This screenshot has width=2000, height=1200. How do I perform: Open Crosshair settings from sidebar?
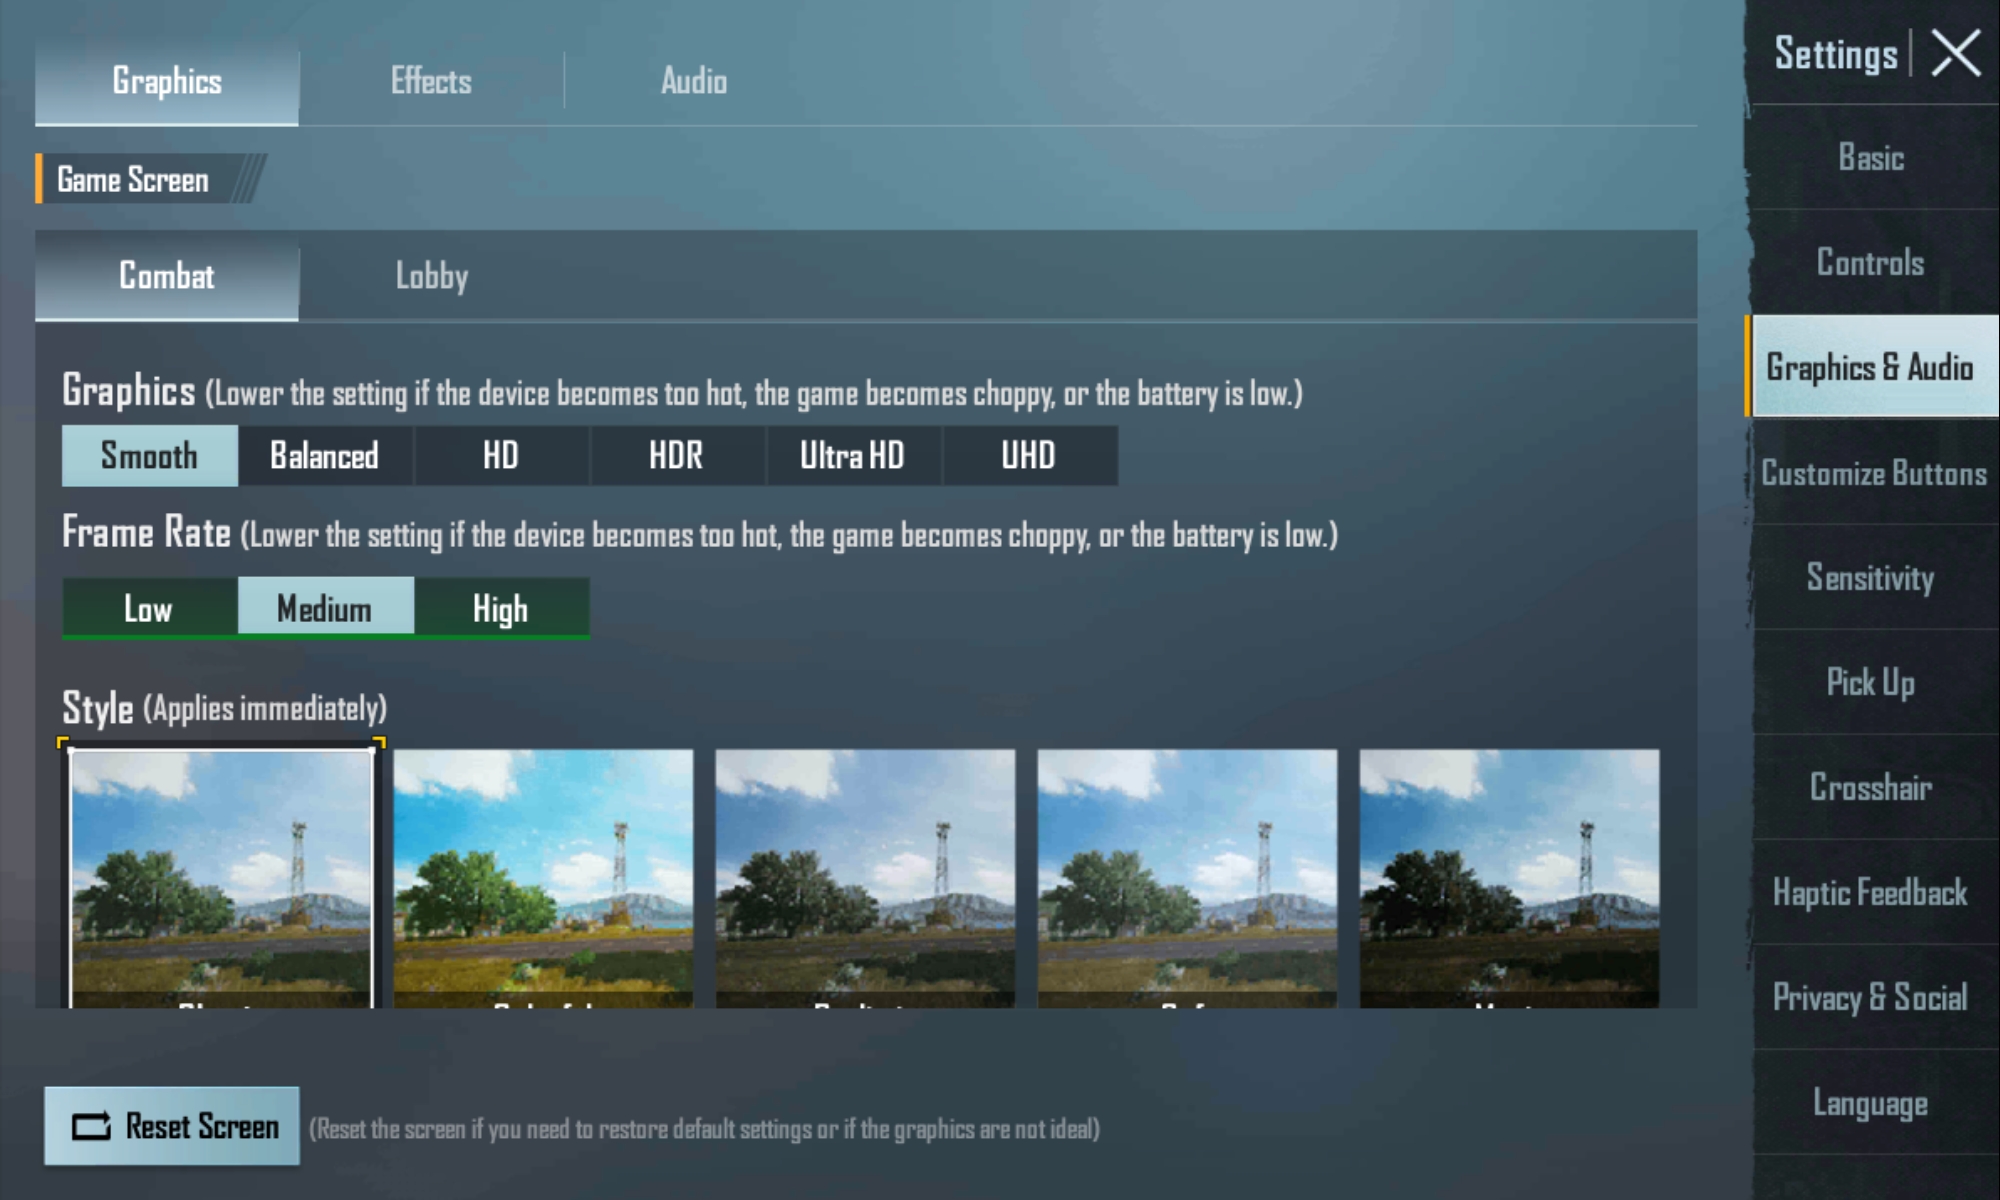click(x=1872, y=787)
